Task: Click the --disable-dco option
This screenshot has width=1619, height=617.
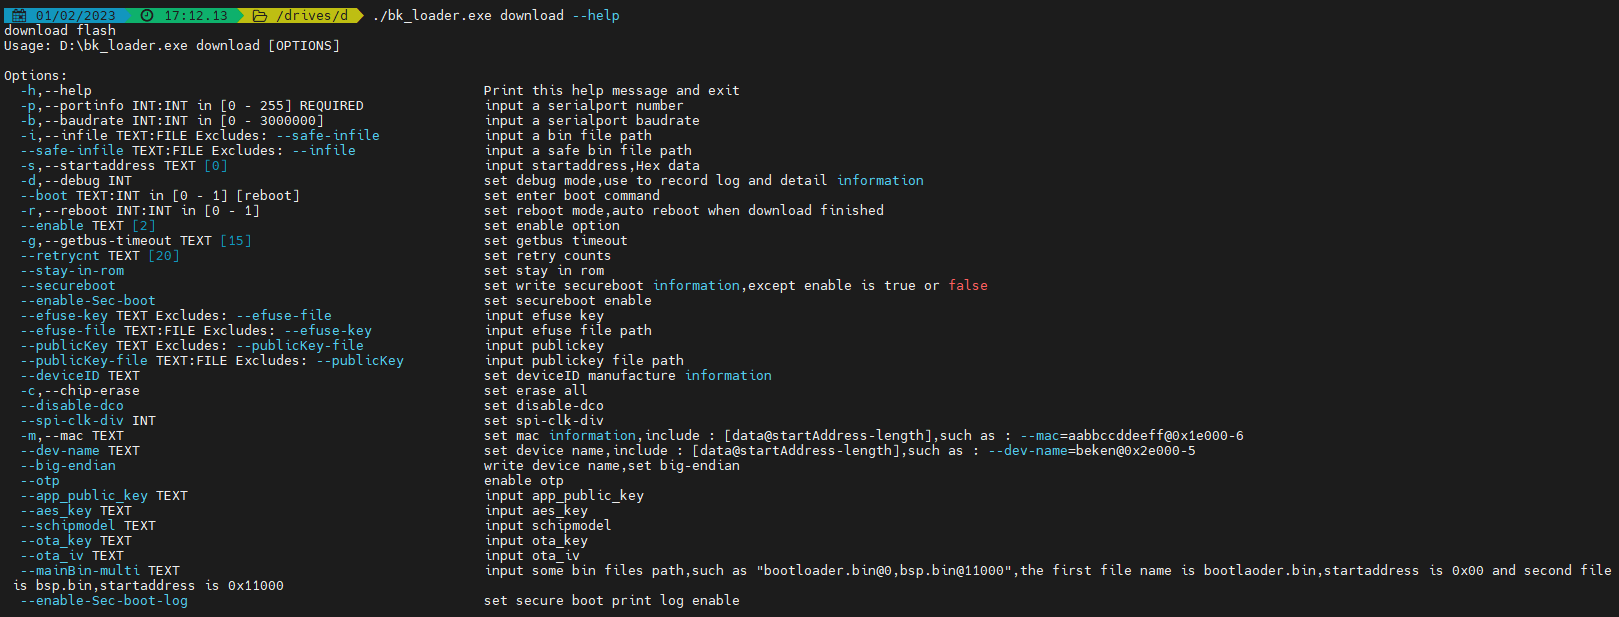Action: (72, 405)
